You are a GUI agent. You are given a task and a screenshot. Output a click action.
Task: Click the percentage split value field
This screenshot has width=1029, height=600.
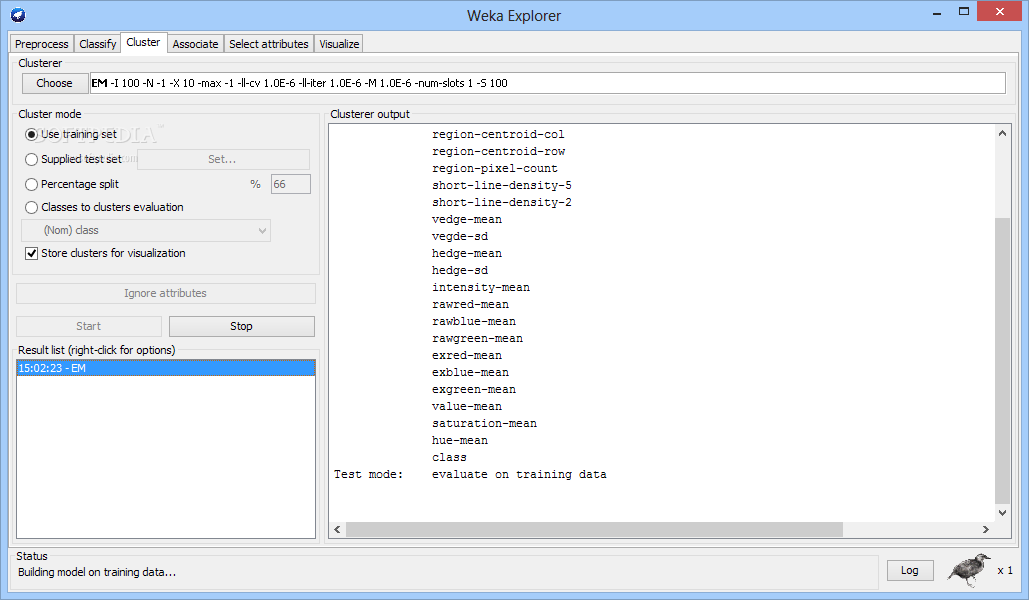291,184
